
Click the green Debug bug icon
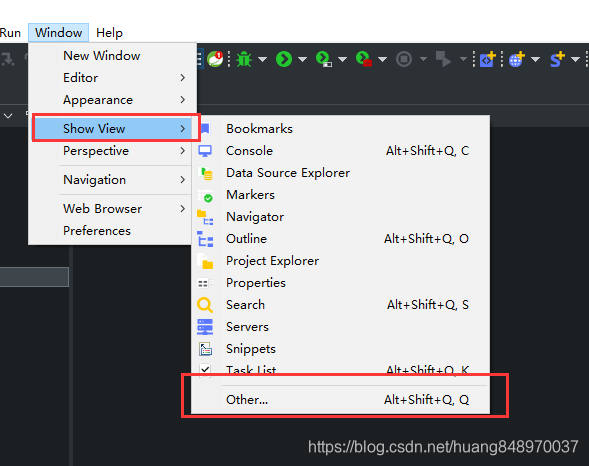tap(244, 59)
